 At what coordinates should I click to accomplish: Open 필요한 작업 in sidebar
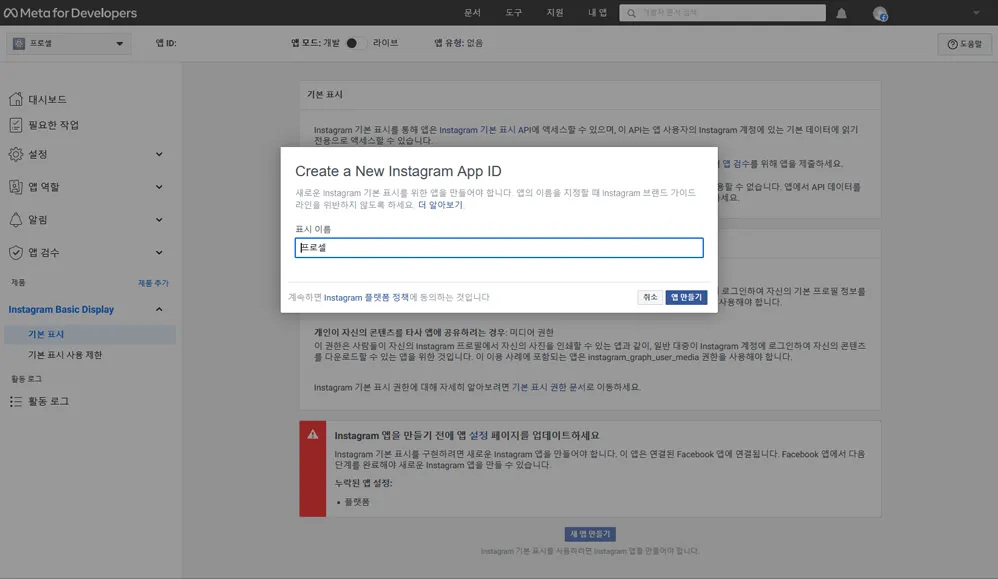[x=53, y=125]
